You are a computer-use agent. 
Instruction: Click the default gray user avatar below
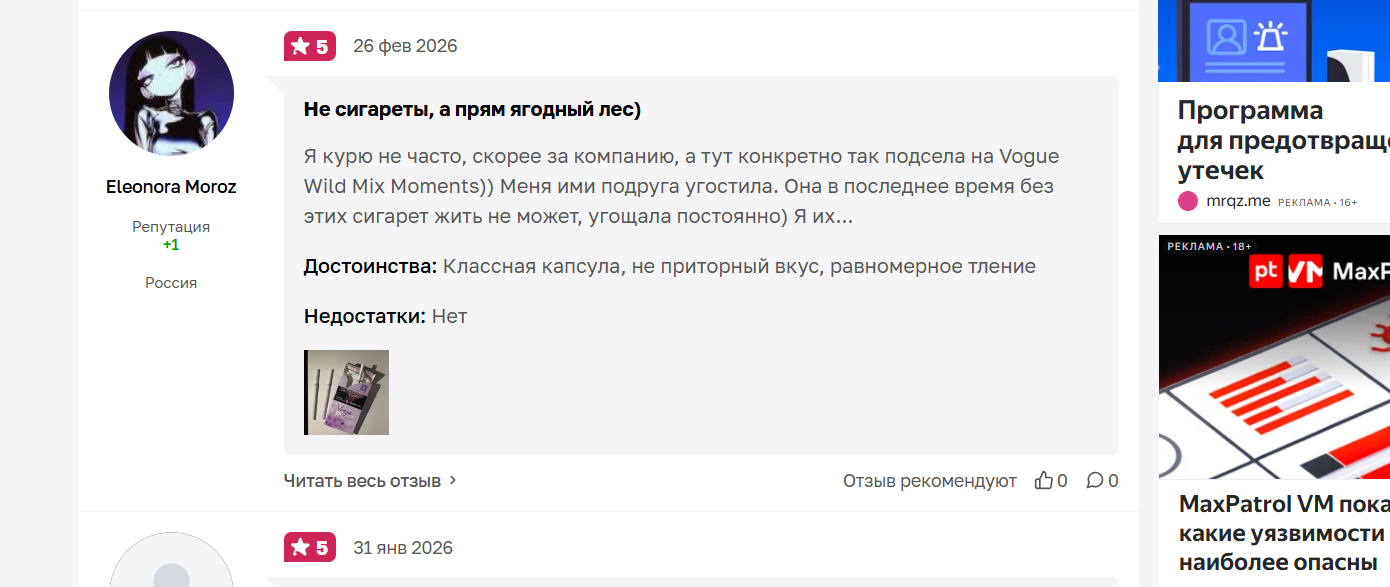(x=171, y=565)
